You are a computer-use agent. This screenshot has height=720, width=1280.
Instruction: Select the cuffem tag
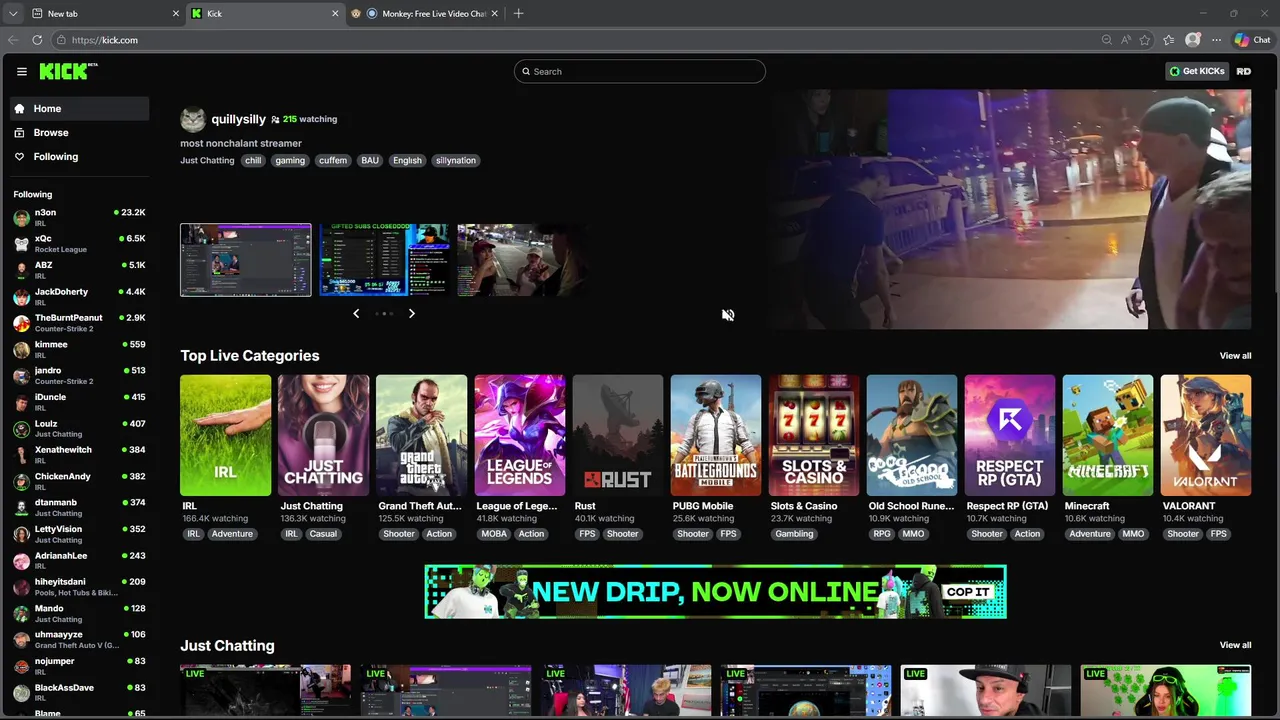pos(333,160)
